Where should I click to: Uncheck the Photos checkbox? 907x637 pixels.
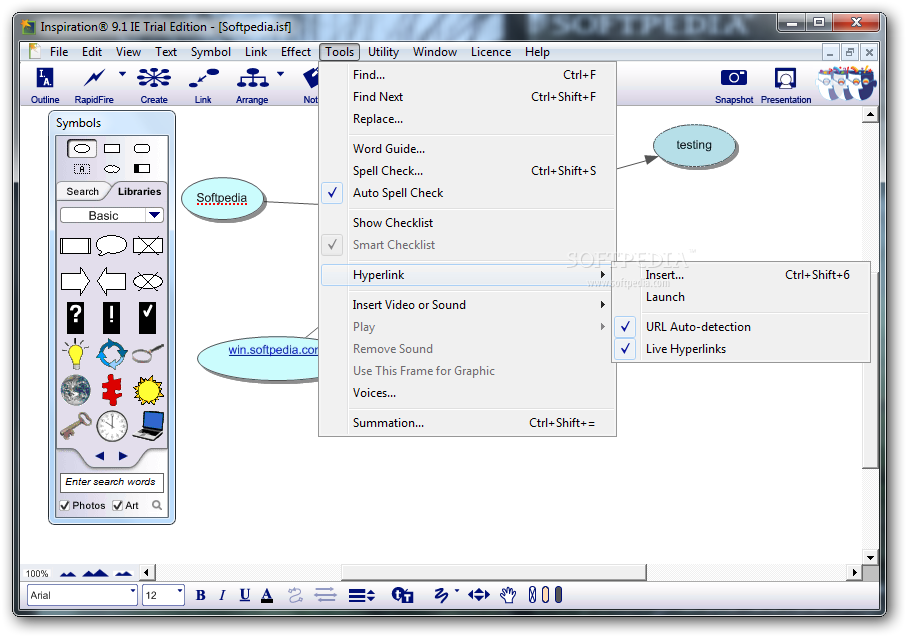click(65, 505)
